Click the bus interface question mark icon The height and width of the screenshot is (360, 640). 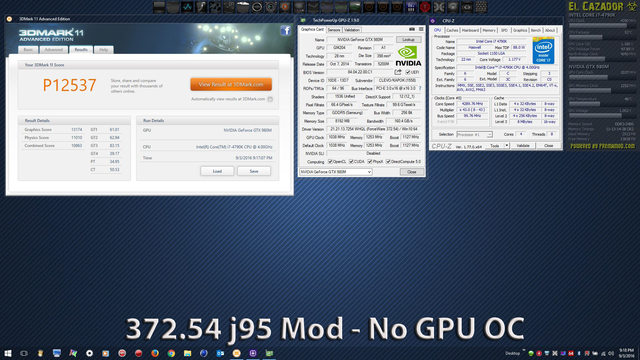(420, 88)
